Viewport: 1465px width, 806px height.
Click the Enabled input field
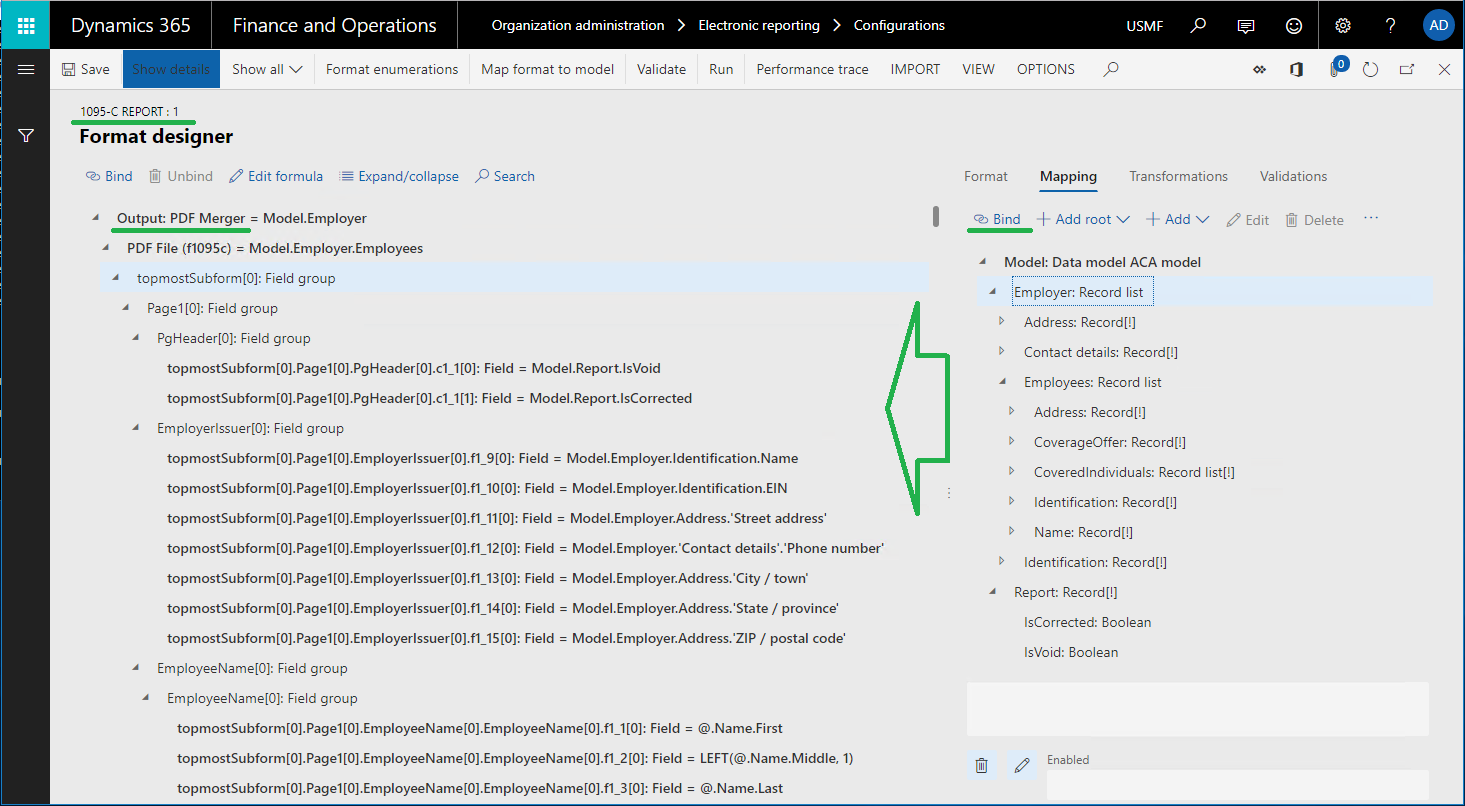point(1236,783)
